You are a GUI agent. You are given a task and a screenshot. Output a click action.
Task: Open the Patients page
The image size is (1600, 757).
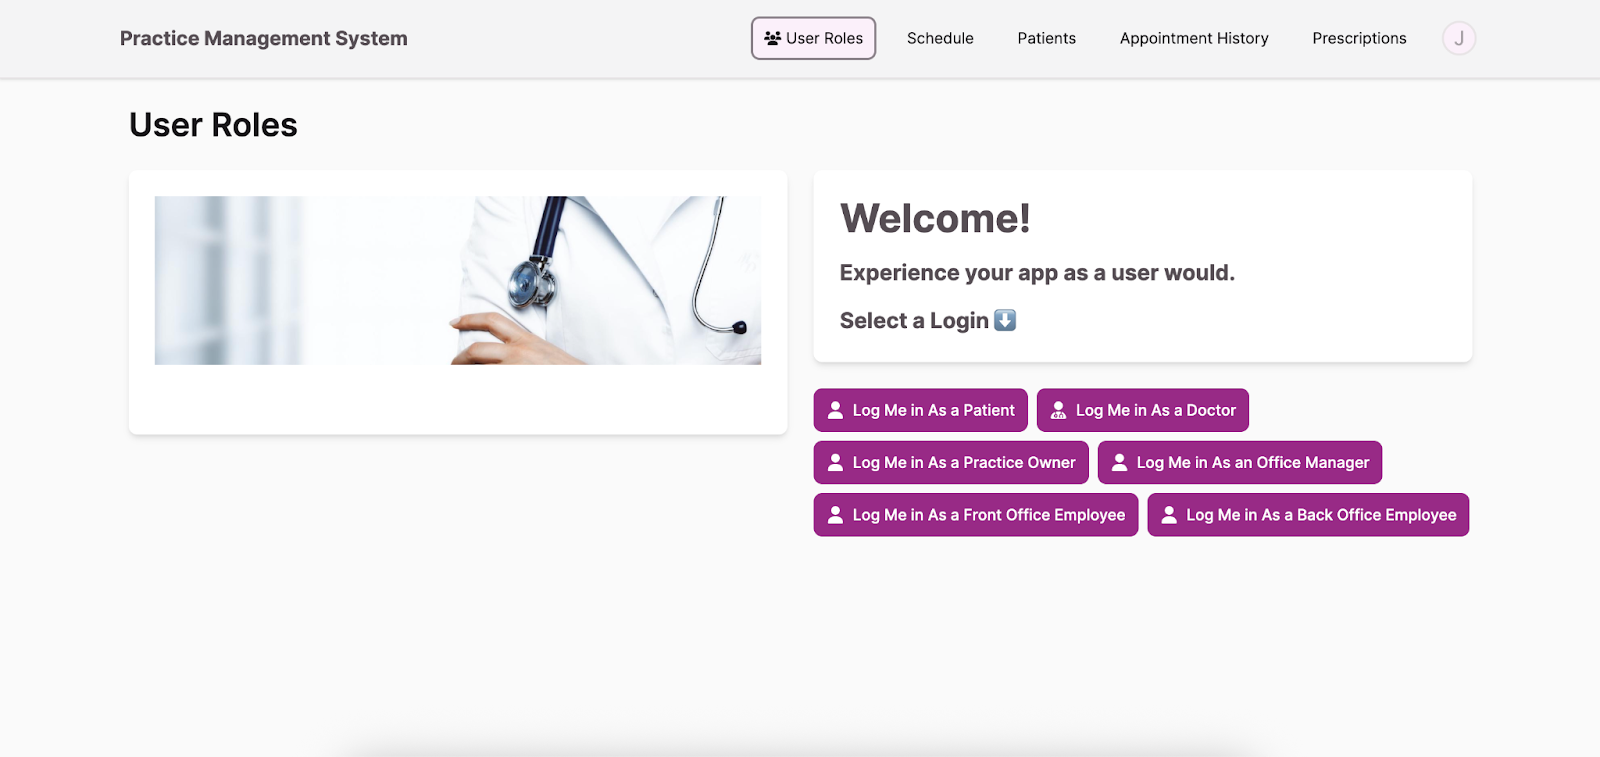coord(1046,38)
